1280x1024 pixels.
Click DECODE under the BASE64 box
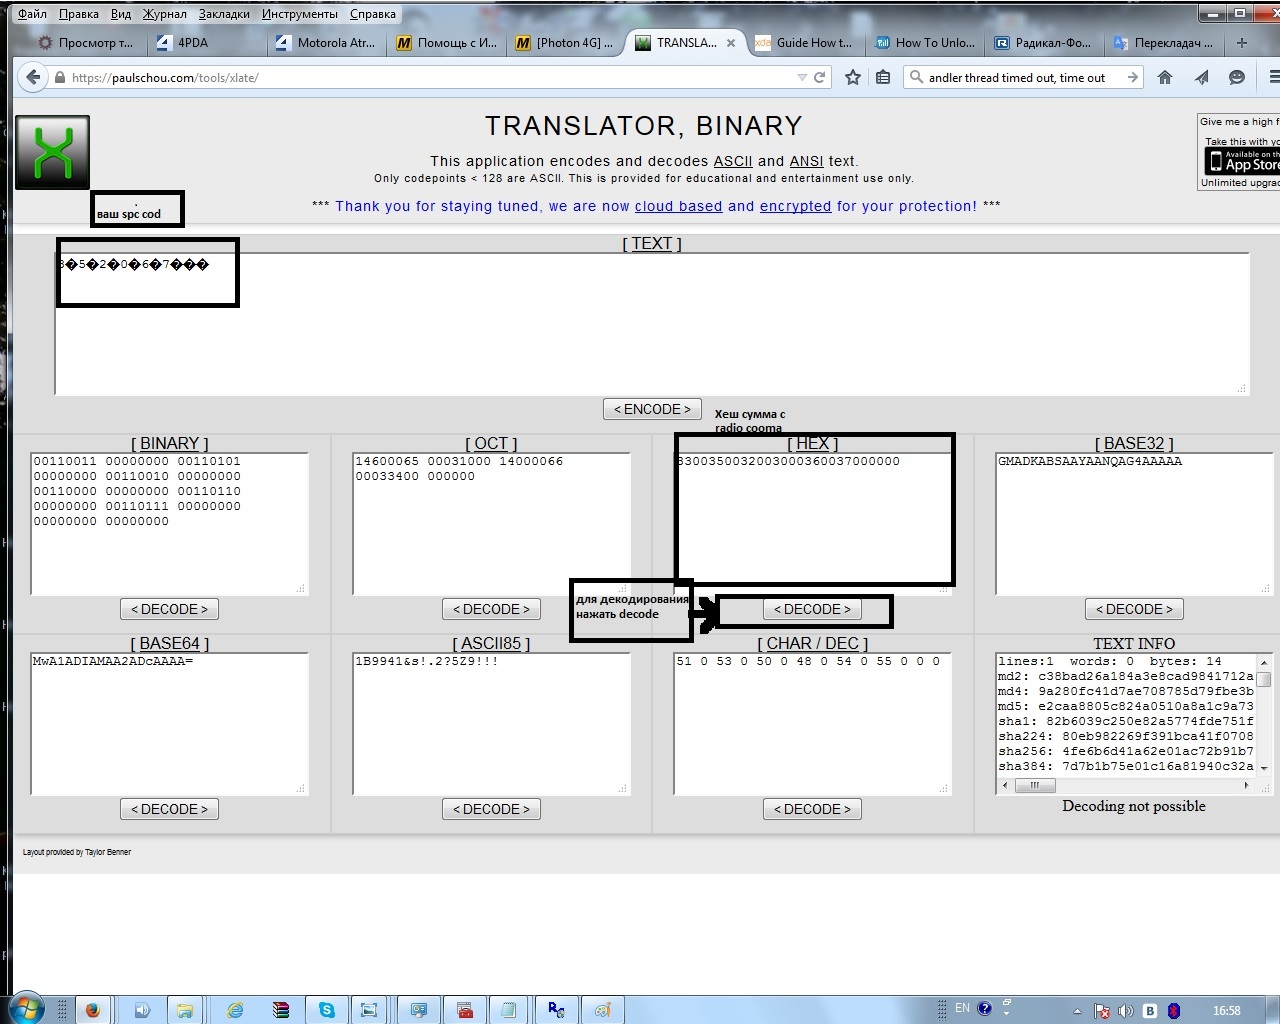pyautogui.click(x=169, y=809)
